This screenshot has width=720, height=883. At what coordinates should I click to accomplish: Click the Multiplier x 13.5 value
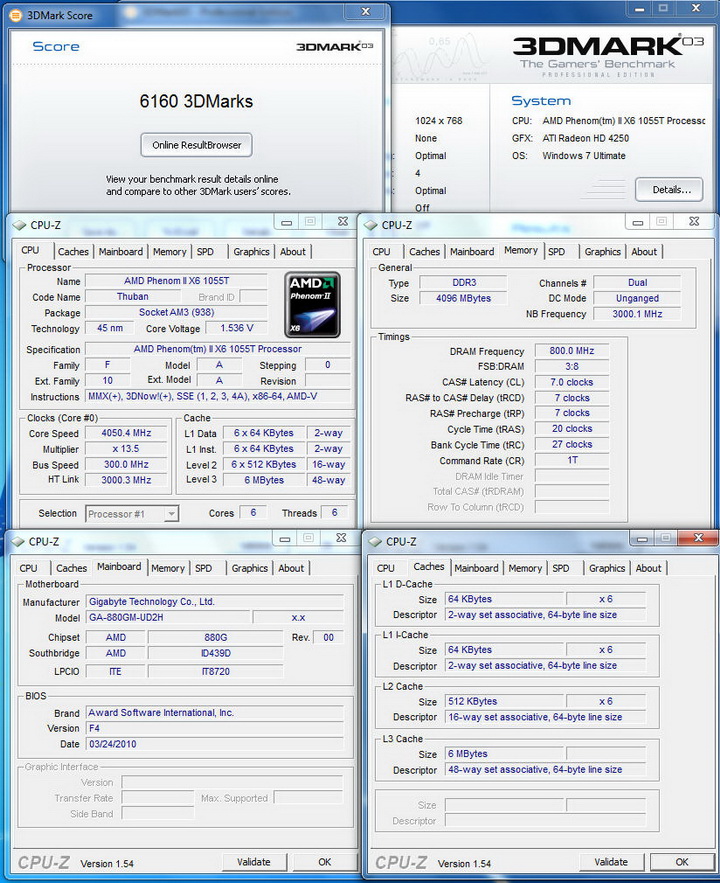pos(126,449)
